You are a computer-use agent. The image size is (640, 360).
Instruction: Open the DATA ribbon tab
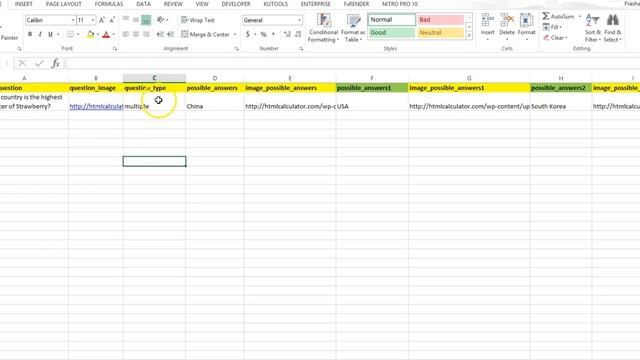click(x=143, y=4)
